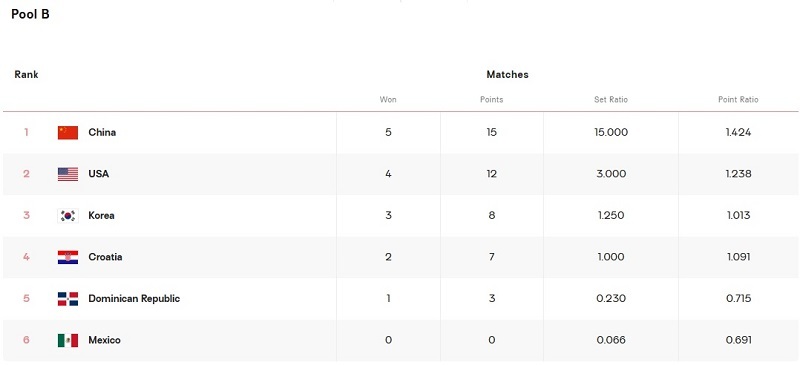Select the Korea flag icon
800x365 pixels.
pos(68,215)
